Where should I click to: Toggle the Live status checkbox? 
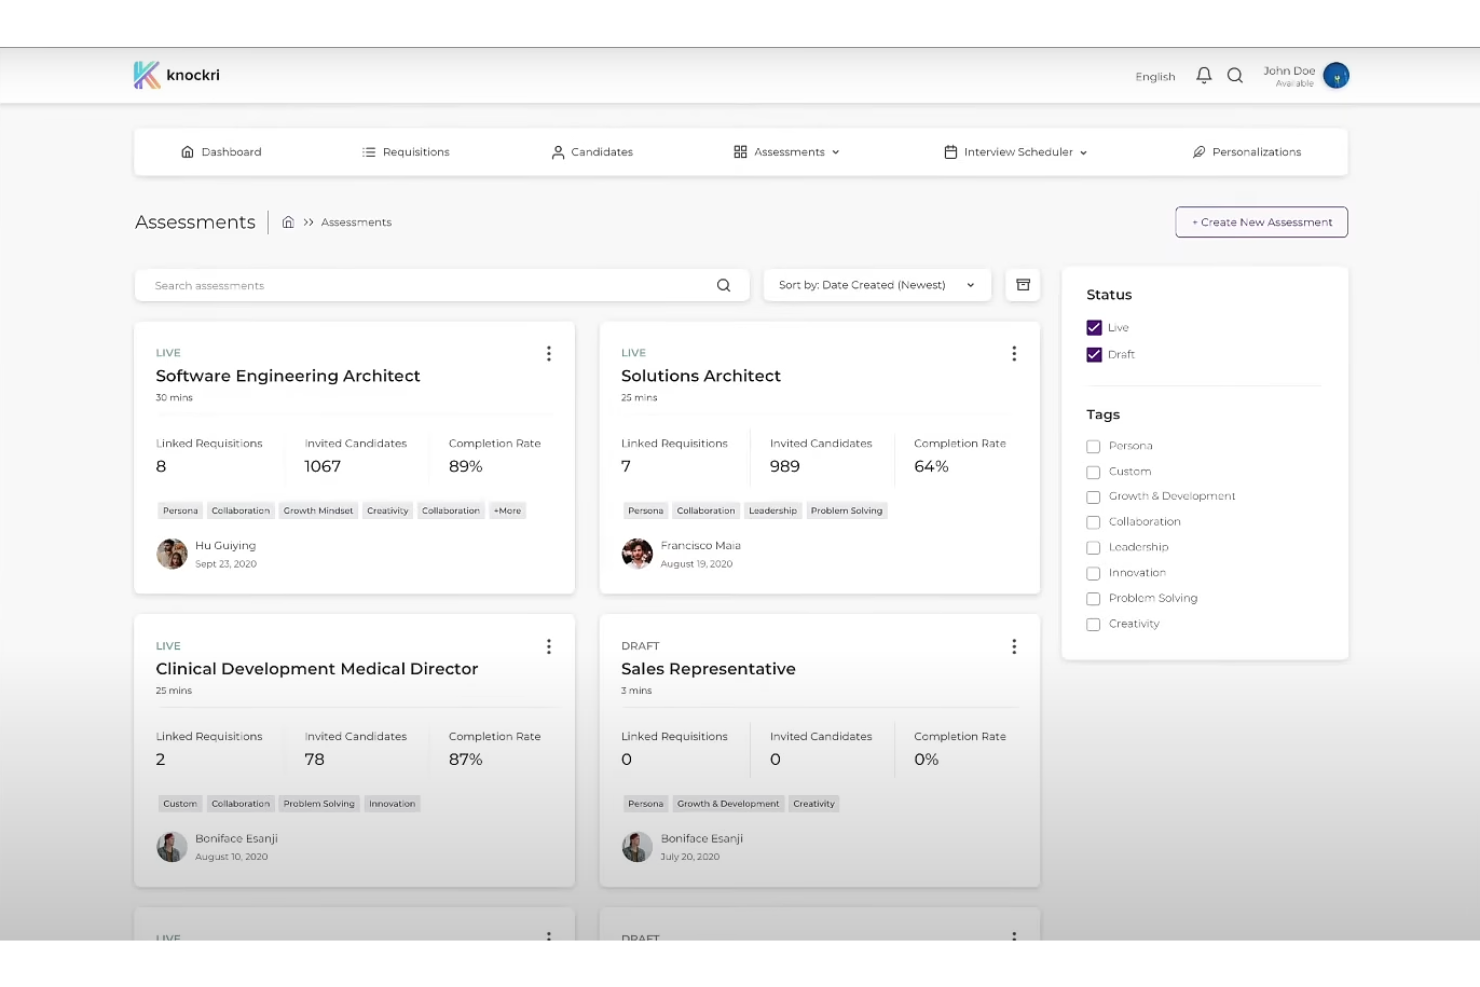tap(1094, 327)
